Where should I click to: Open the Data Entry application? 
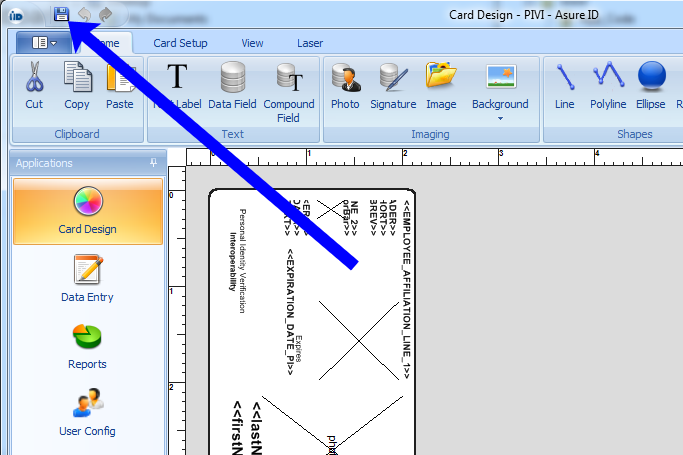pyautogui.click(x=87, y=278)
